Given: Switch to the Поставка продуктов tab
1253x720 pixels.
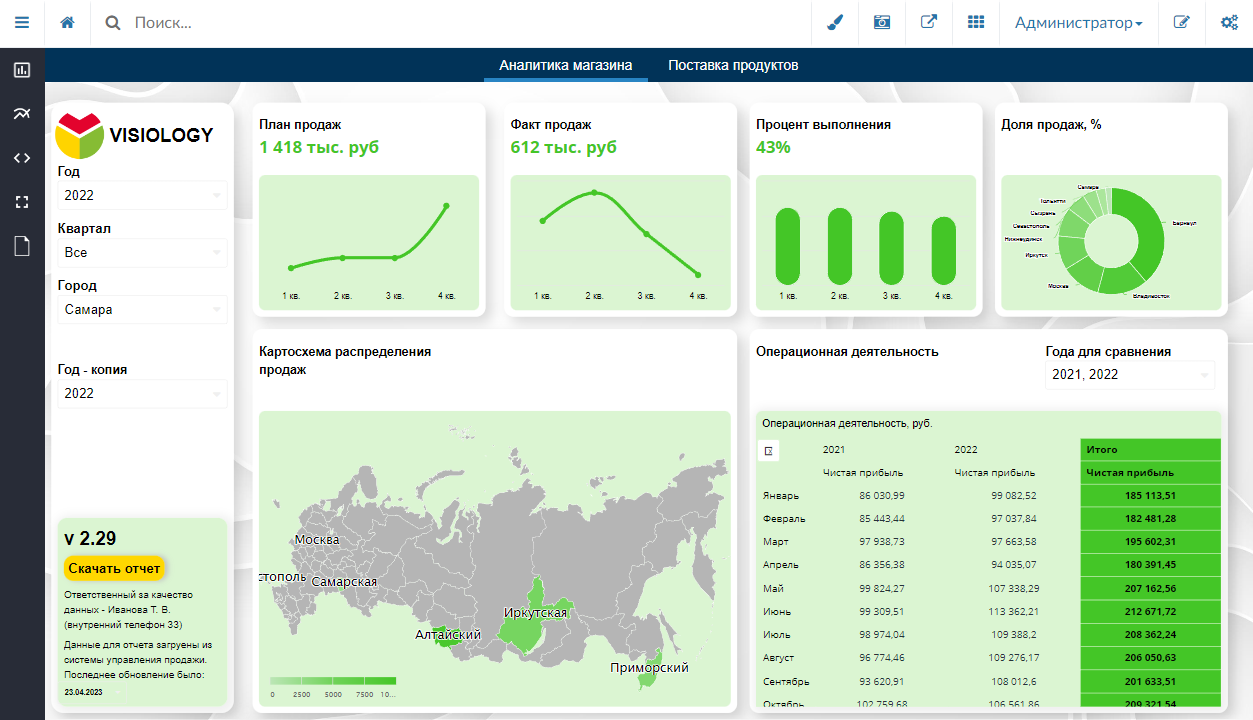Looking at the screenshot, I should [733, 65].
